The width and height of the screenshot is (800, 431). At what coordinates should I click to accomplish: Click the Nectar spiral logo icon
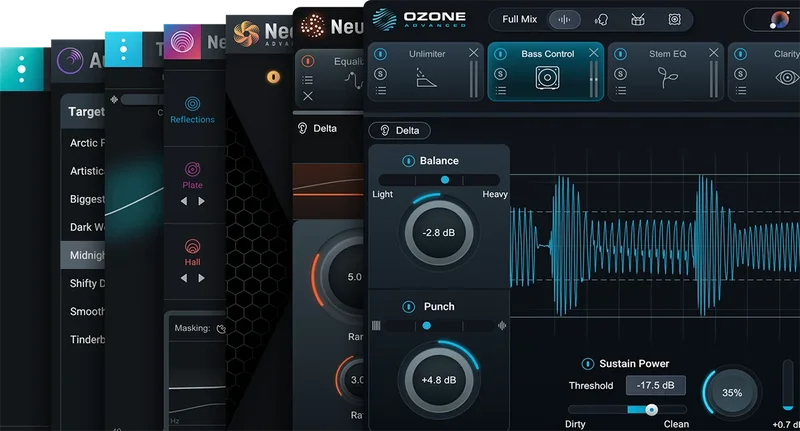click(246, 34)
